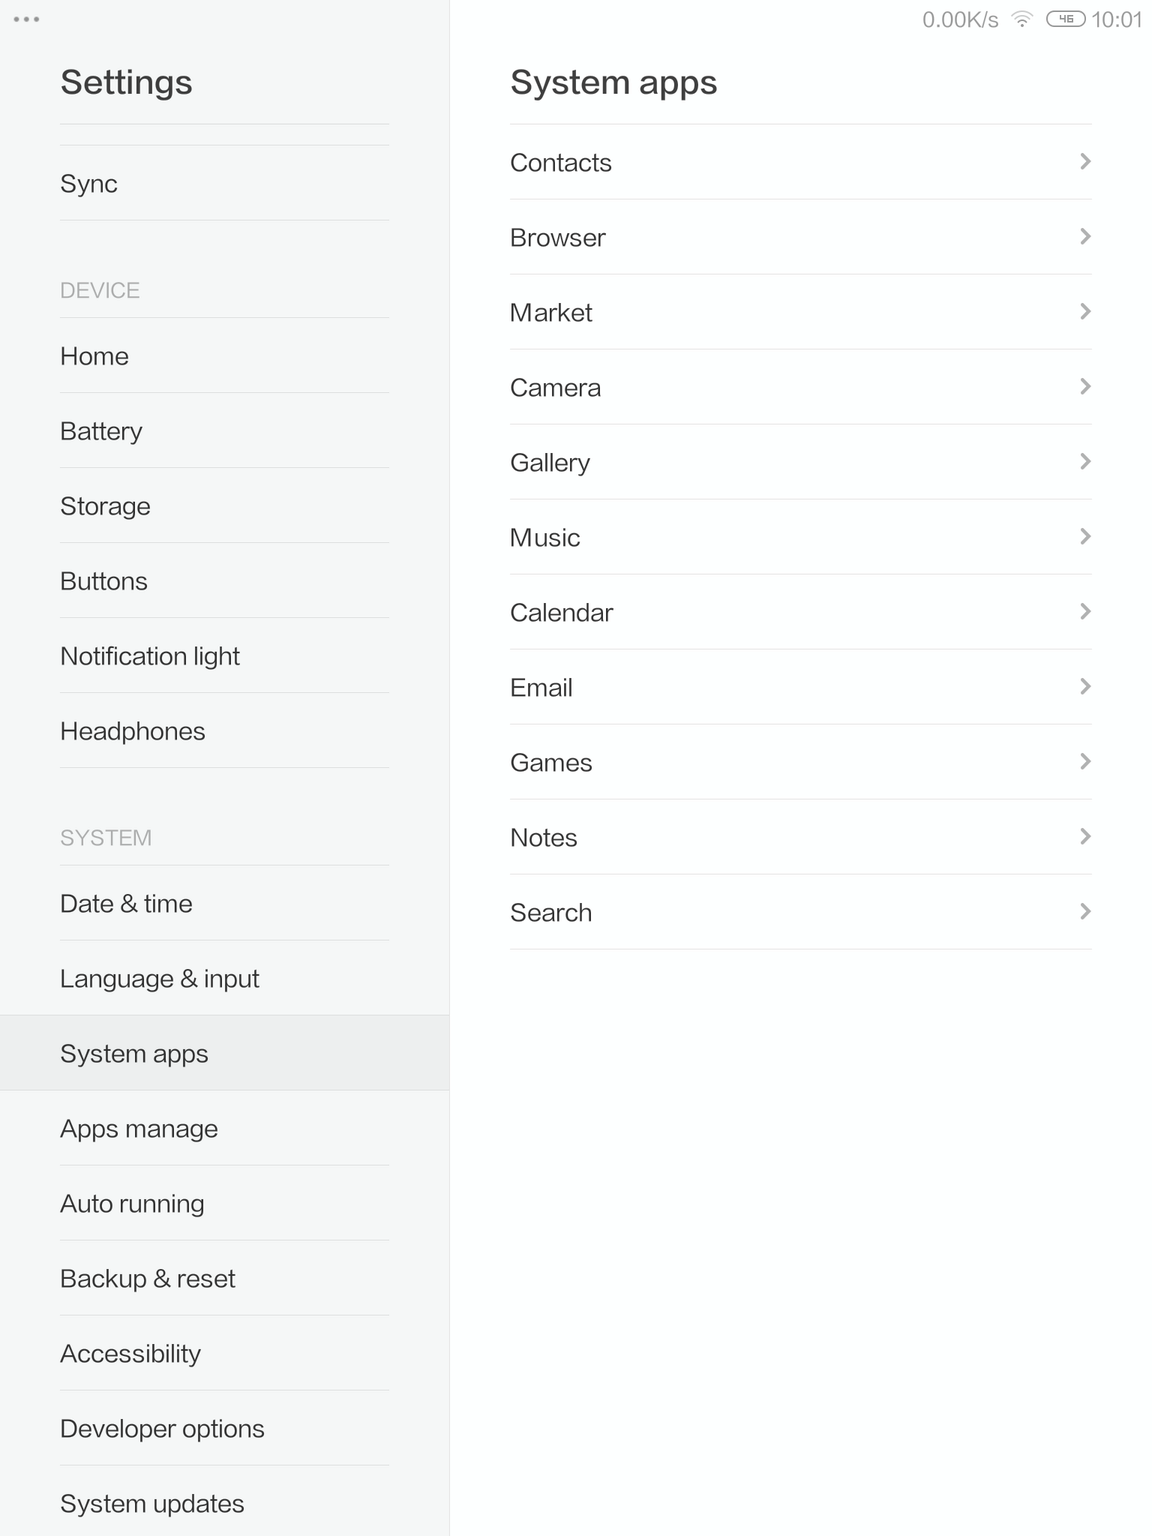1152x1536 pixels.
Task: Open Notification light settings
Action: [x=150, y=656]
